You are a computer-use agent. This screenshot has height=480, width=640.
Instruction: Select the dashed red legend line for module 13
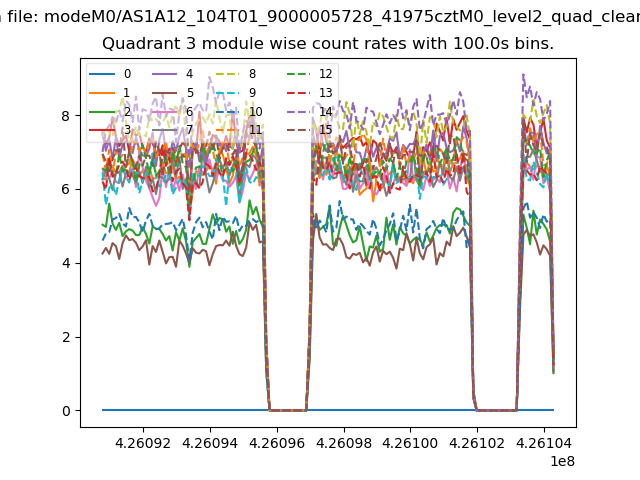pyautogui.click(x=298, y=93)
